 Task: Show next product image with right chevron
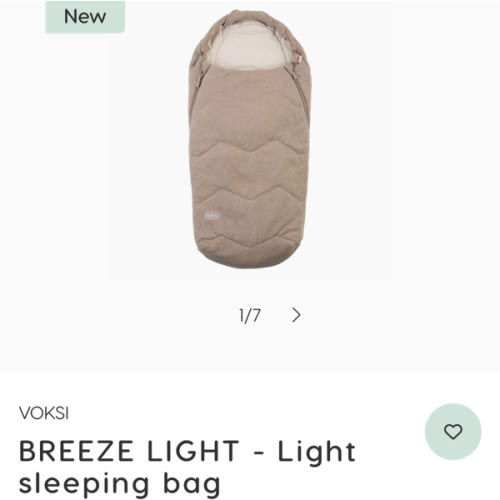point(296,315)
